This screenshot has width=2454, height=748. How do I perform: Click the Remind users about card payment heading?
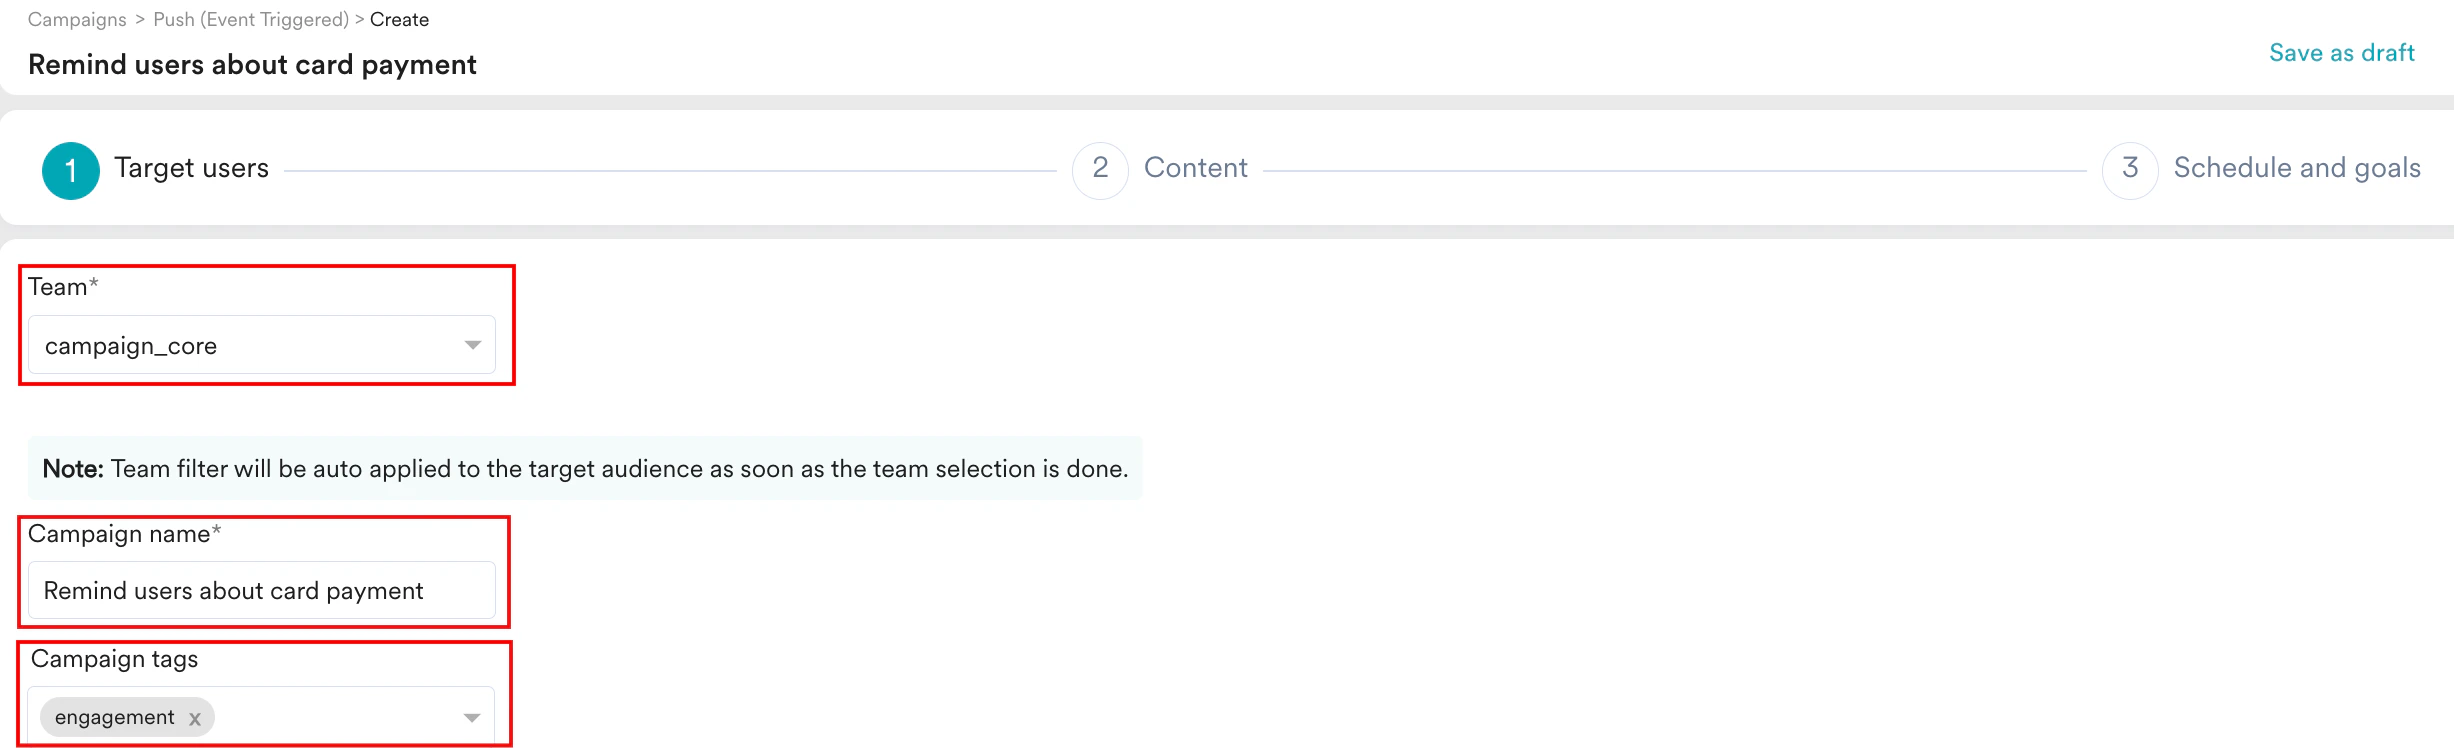tap(252, 64)
